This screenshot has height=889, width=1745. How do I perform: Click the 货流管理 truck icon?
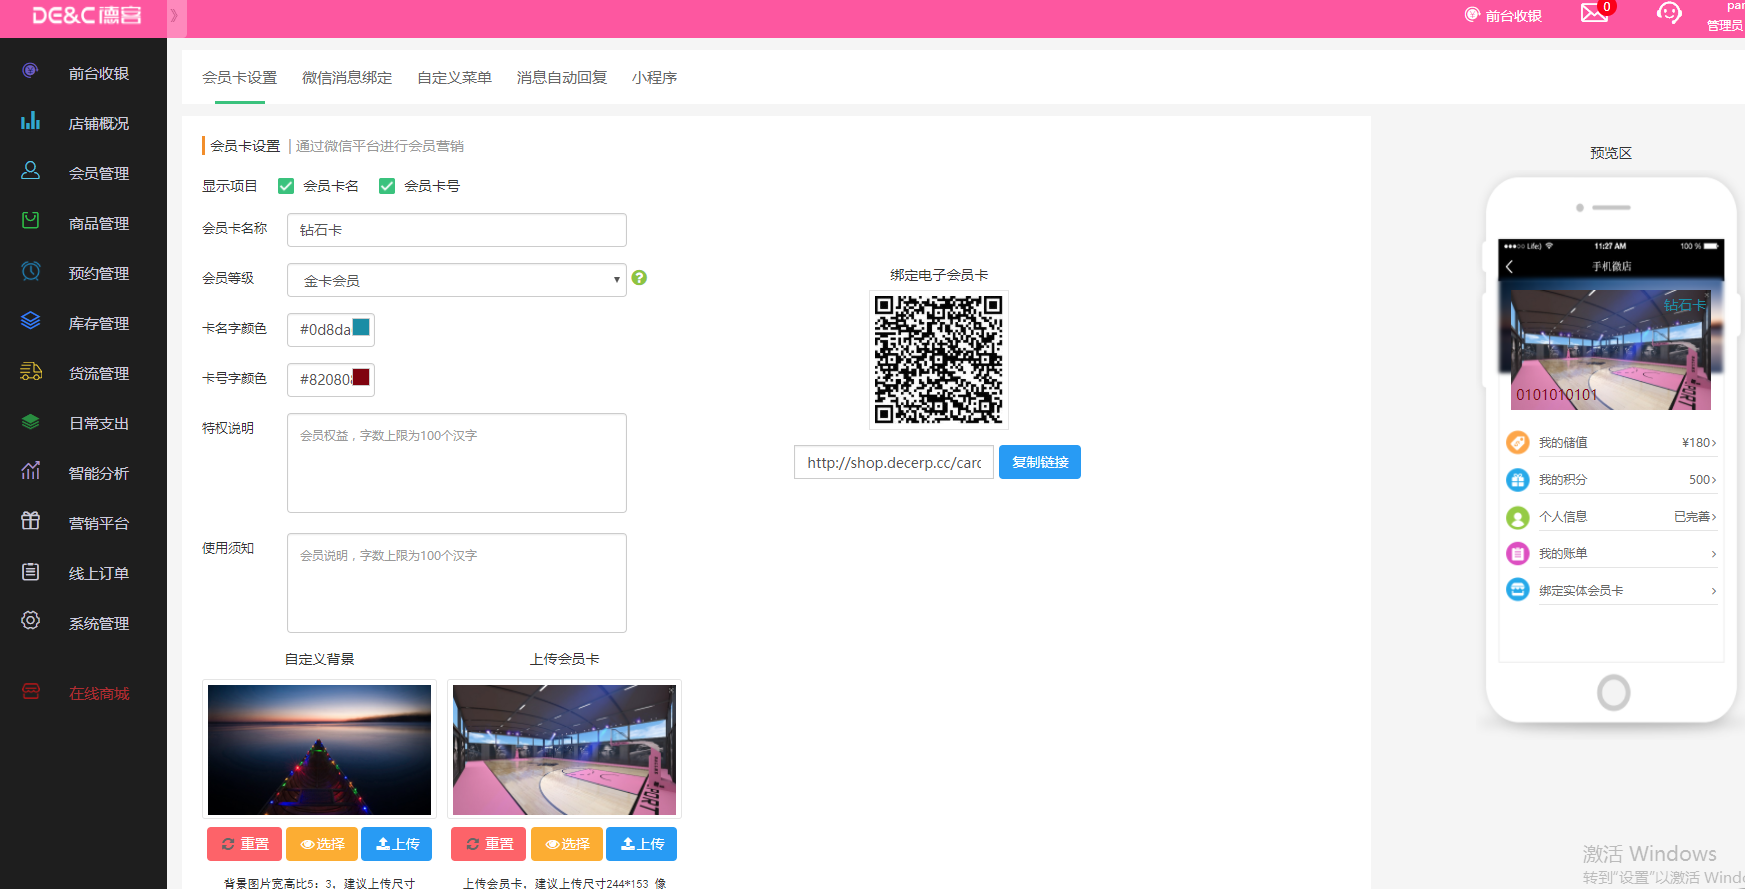30,371
